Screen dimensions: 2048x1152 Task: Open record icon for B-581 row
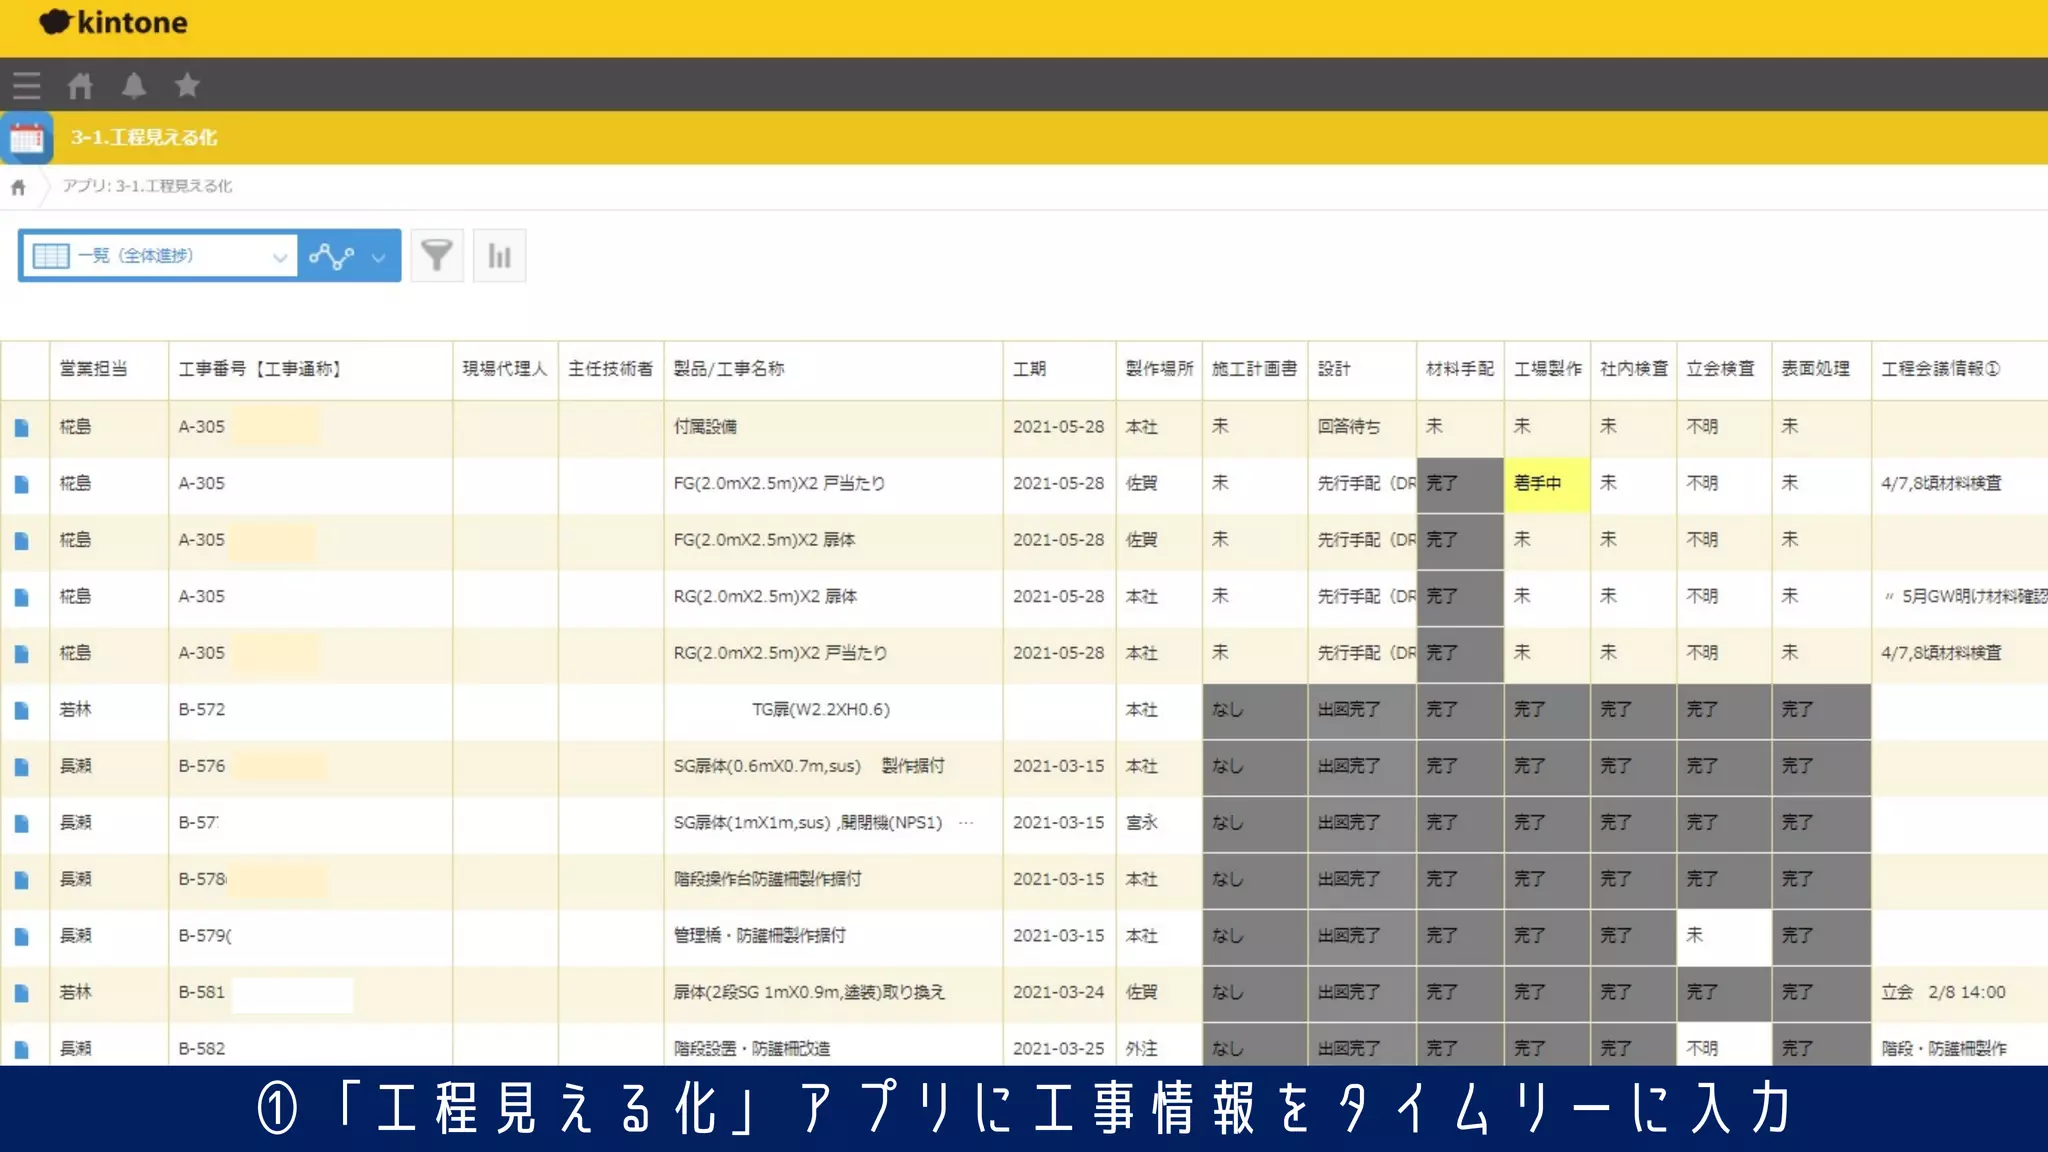coord(22,993)
